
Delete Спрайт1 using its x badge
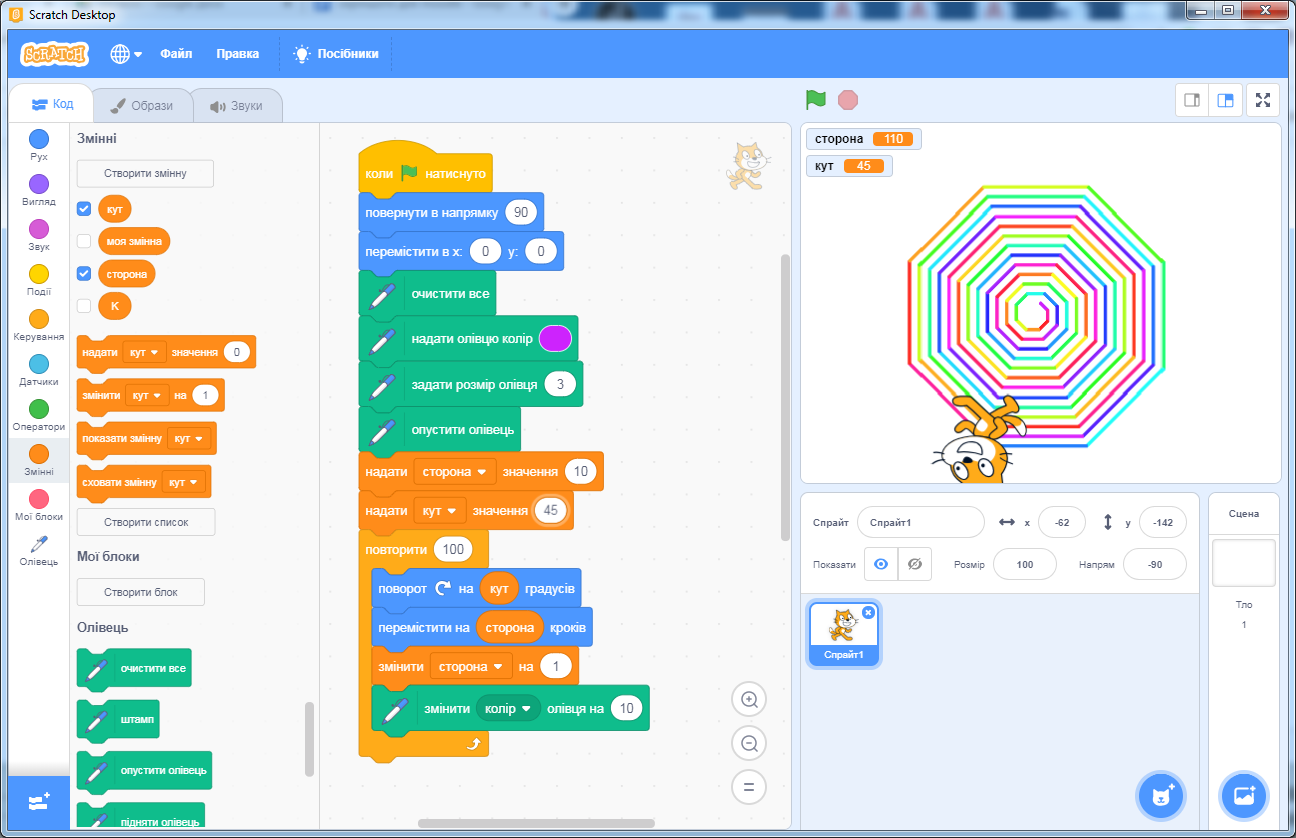[x=868, y=612]
